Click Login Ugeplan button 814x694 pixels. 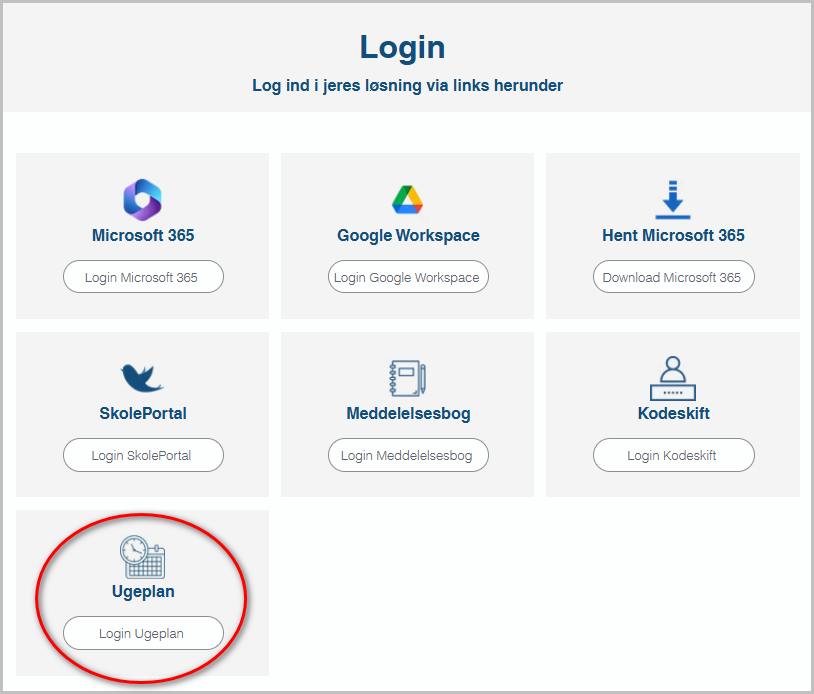(x=143, y=633)
